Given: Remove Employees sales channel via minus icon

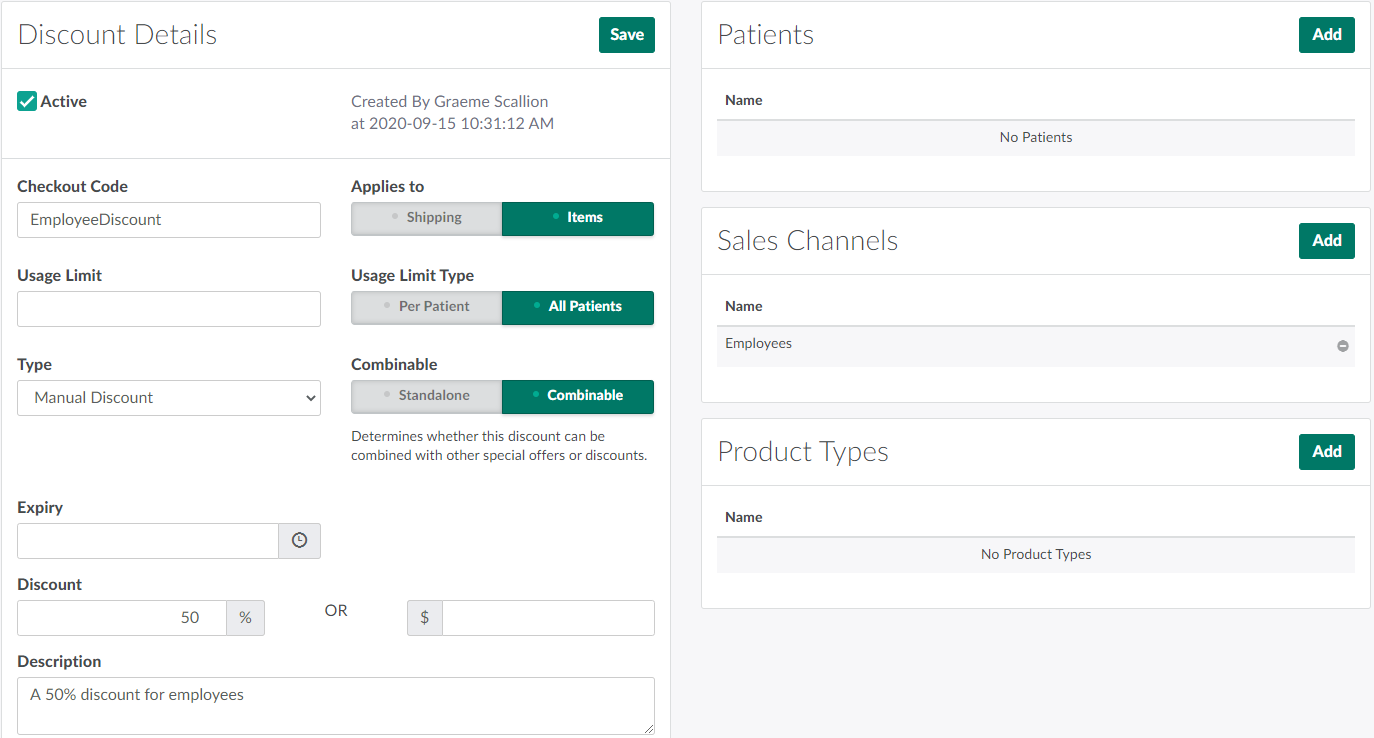Looking at the screenshot, I should point(1342,346).
